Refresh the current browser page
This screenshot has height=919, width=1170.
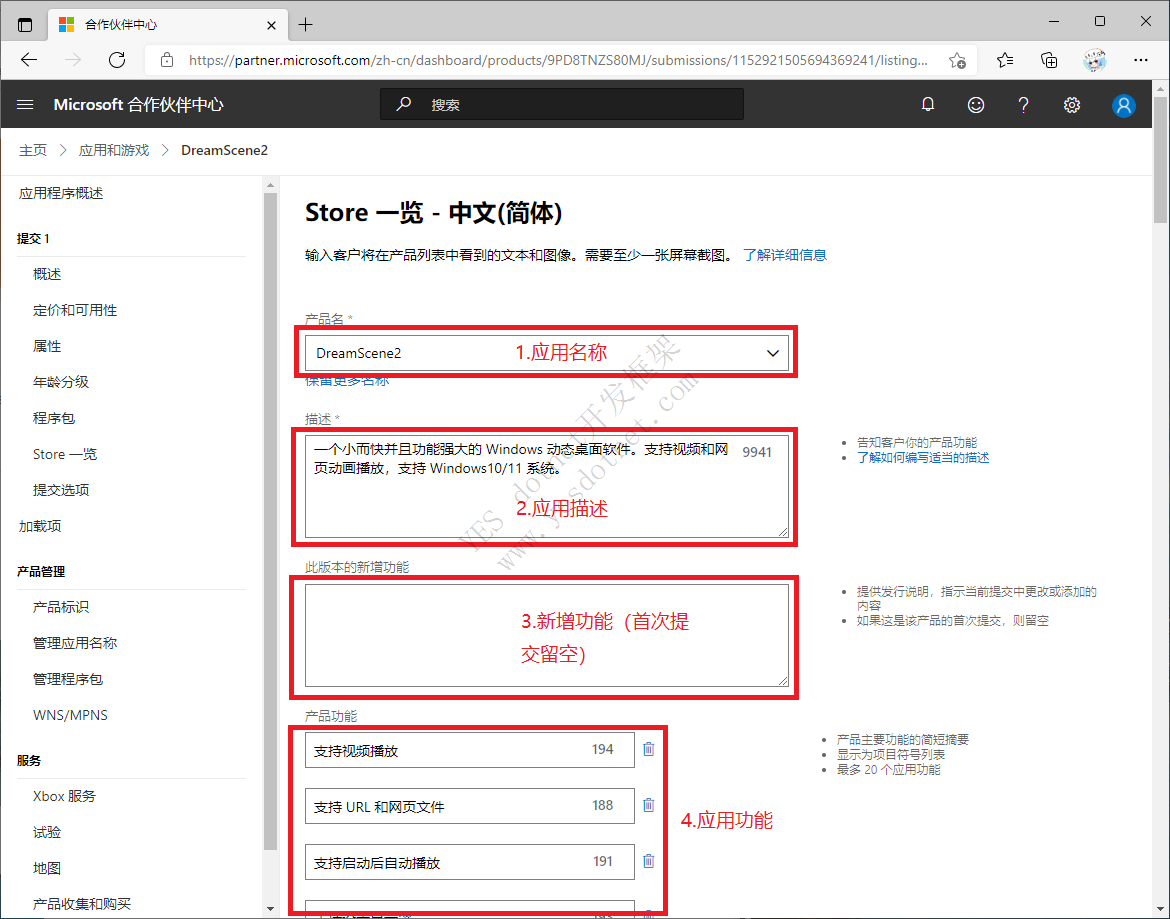pyautogui.click(x=117, y=60)
